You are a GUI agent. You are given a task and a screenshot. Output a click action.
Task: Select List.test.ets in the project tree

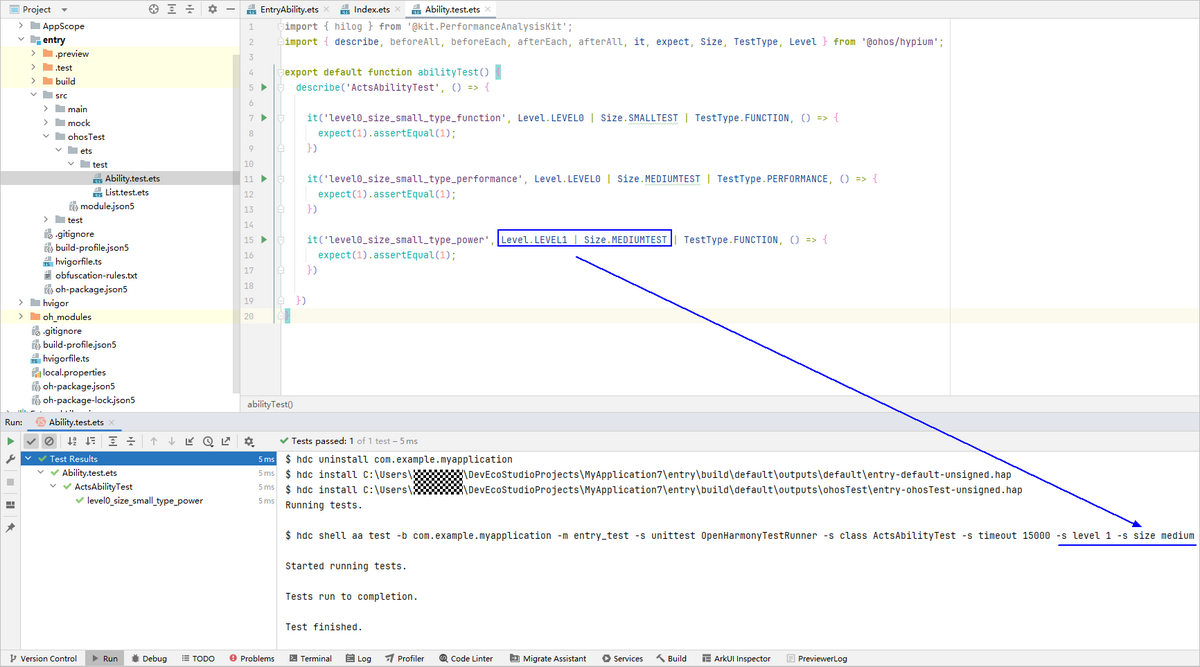click(x=126, y=192)
